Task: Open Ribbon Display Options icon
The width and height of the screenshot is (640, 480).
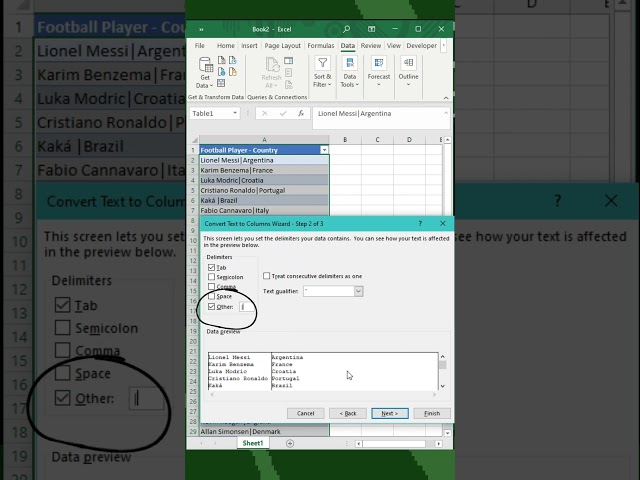Action: coord(371,29)
